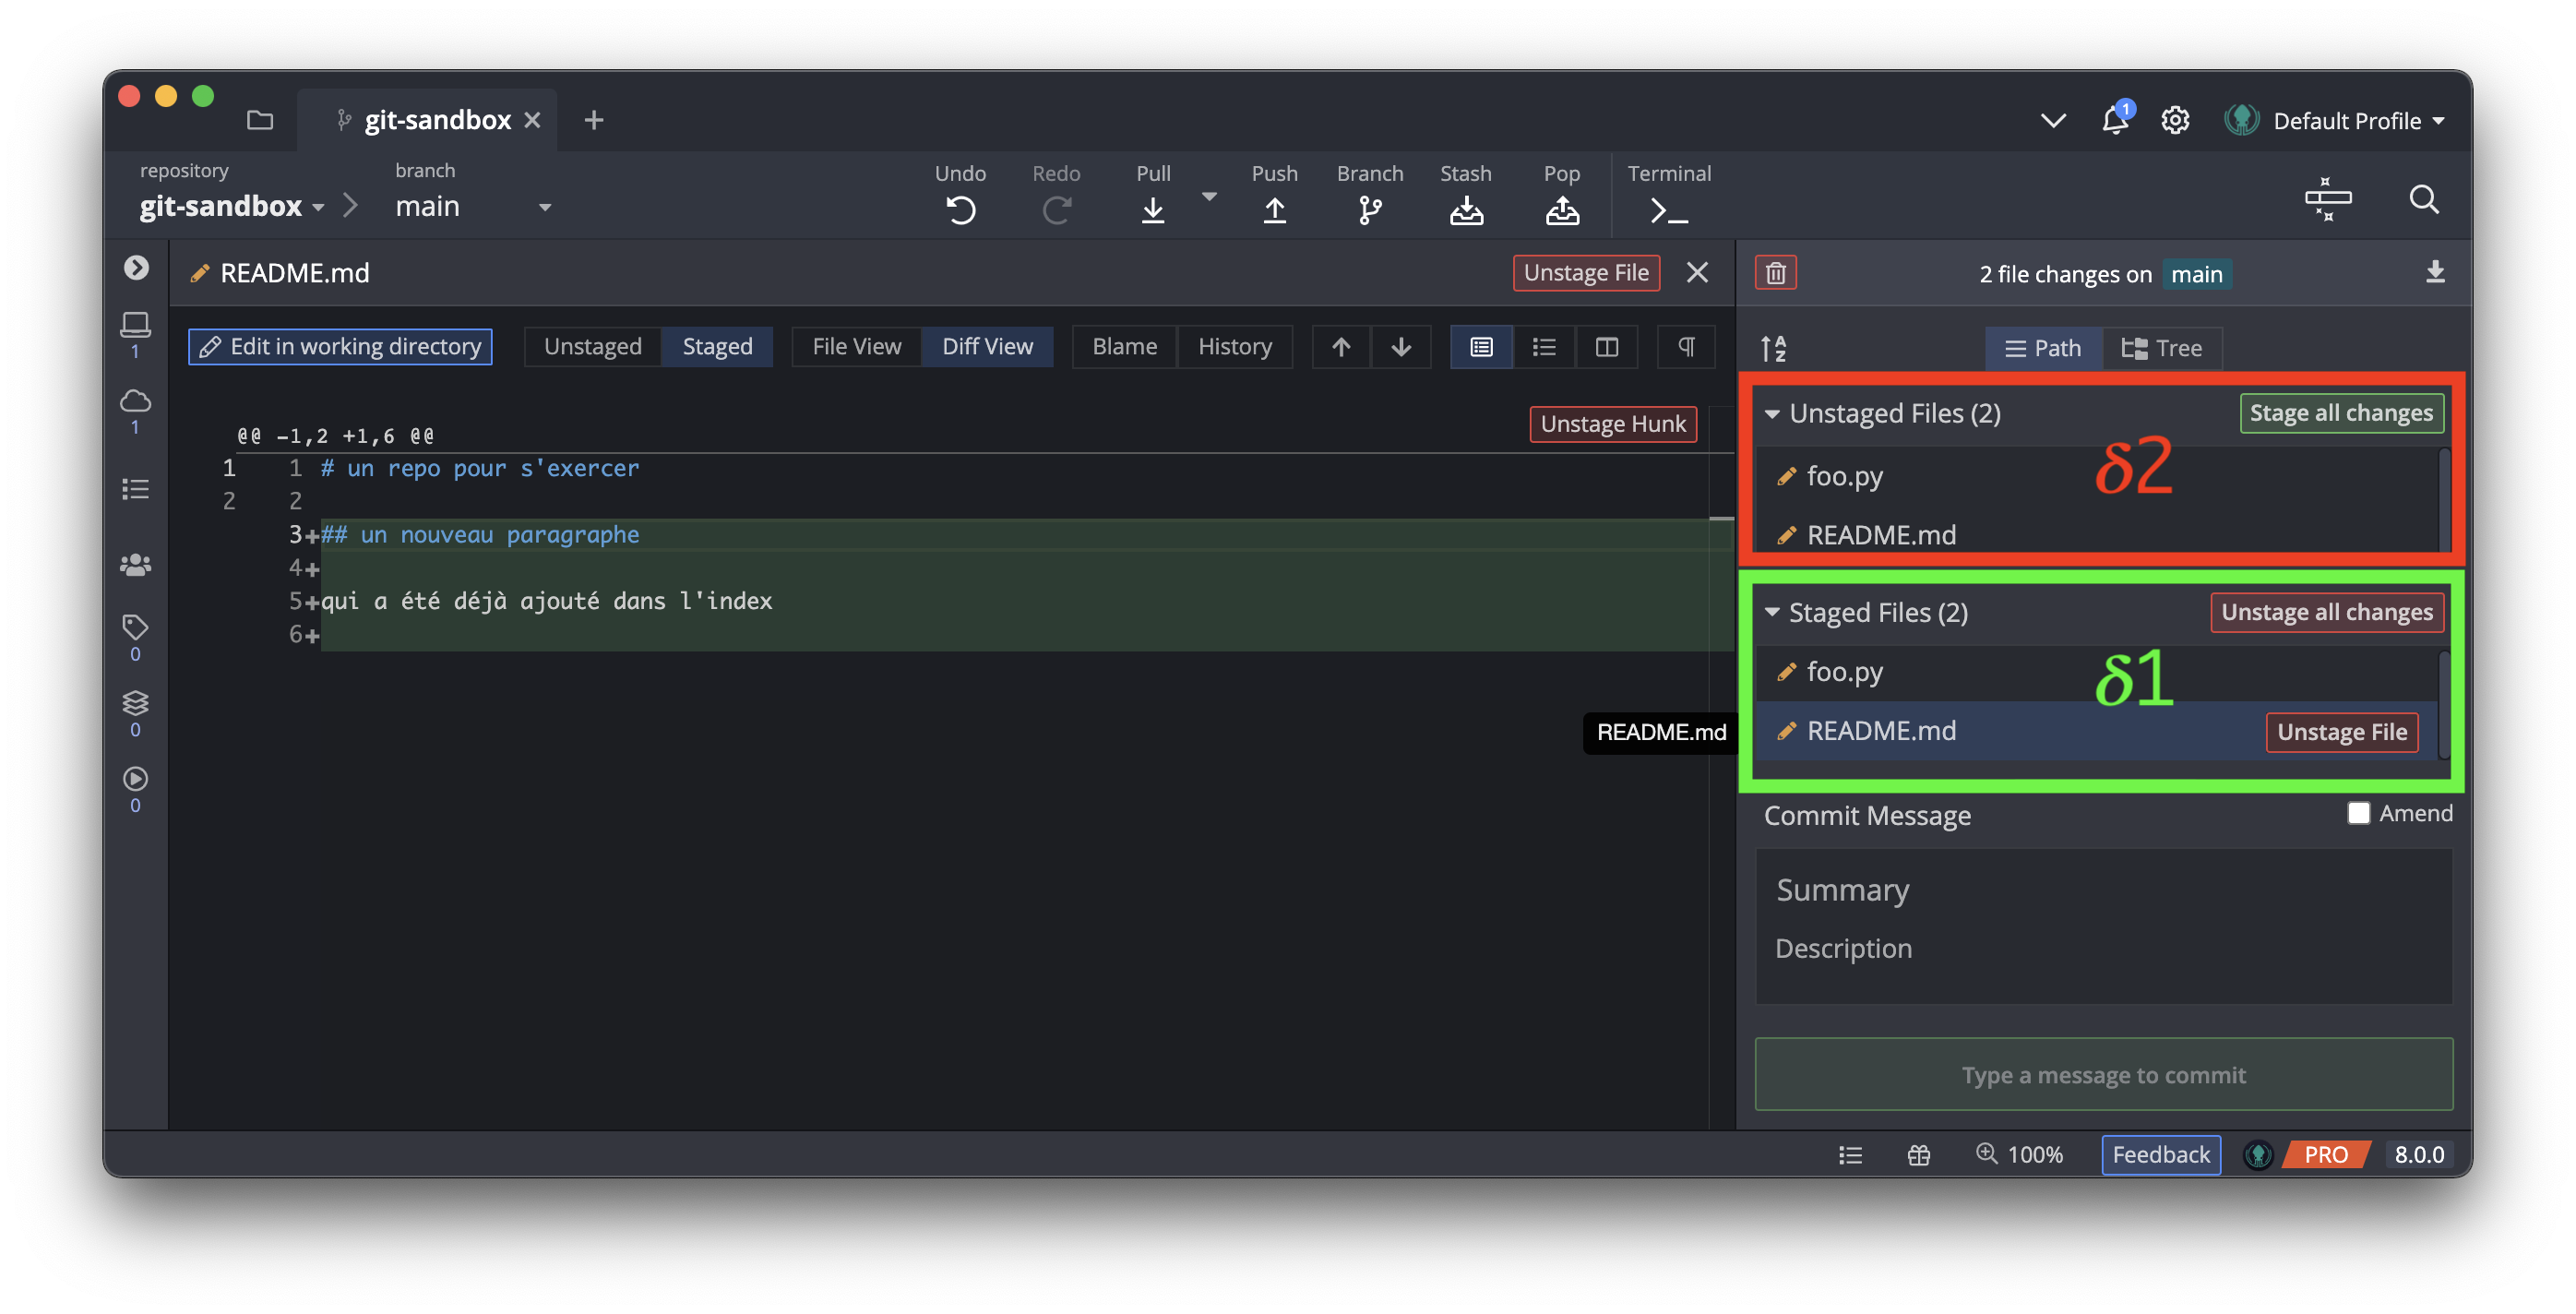2576x1314 pixels.
Task: Open the Terminal from toolbar
Action: click(x=1668, y=209)
